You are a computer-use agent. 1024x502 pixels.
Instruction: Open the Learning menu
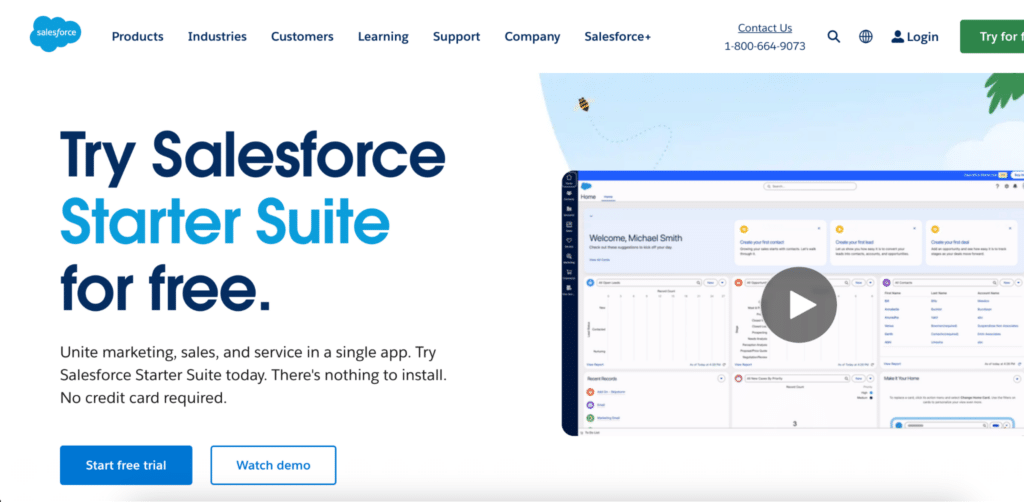point(383,37)
